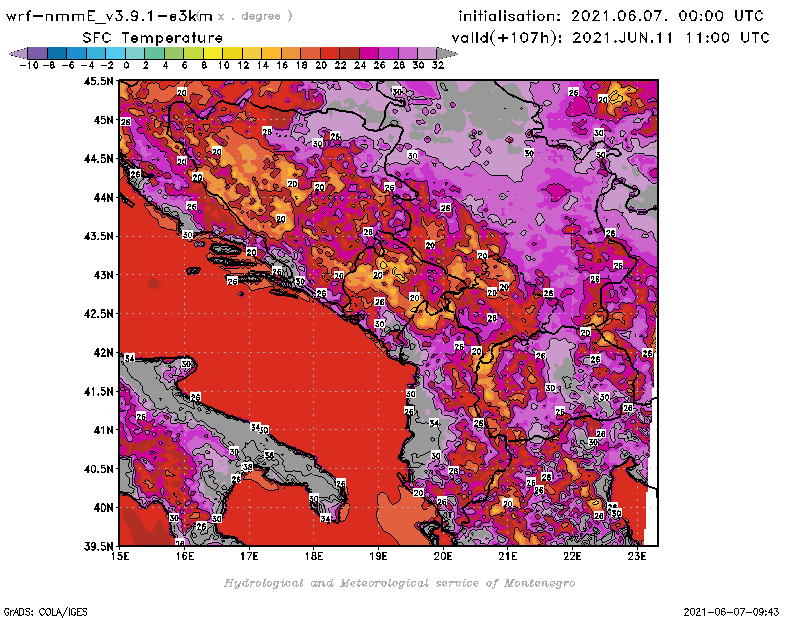Click the '42N' latitude axis label

pyautogui.click(x=104, y=353)
